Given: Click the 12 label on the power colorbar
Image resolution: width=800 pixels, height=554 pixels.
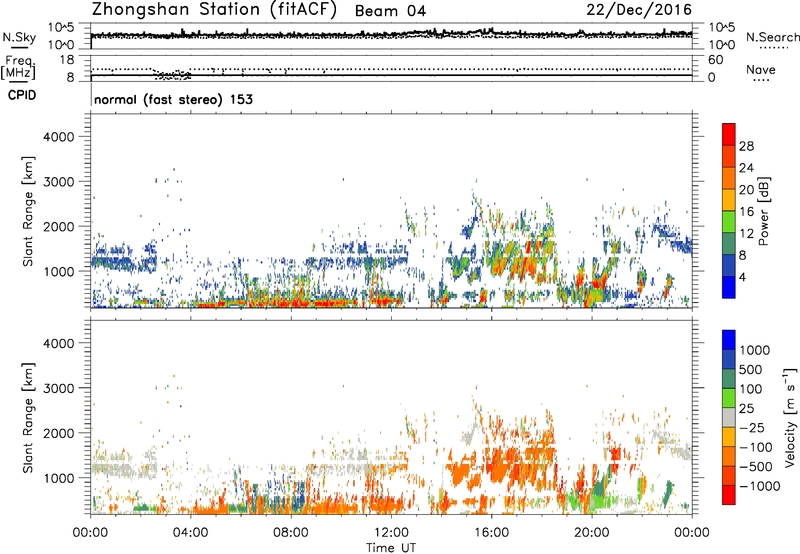Looking at the screenshot, I should coord(746,234).
